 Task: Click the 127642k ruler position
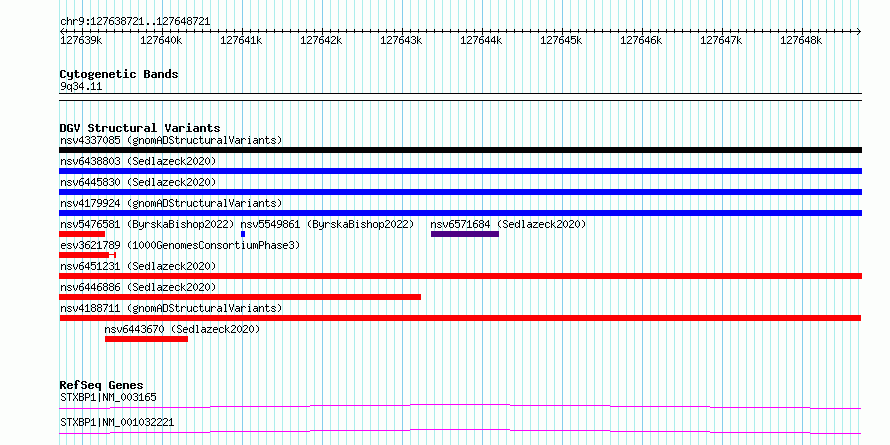tap(321, 40)
